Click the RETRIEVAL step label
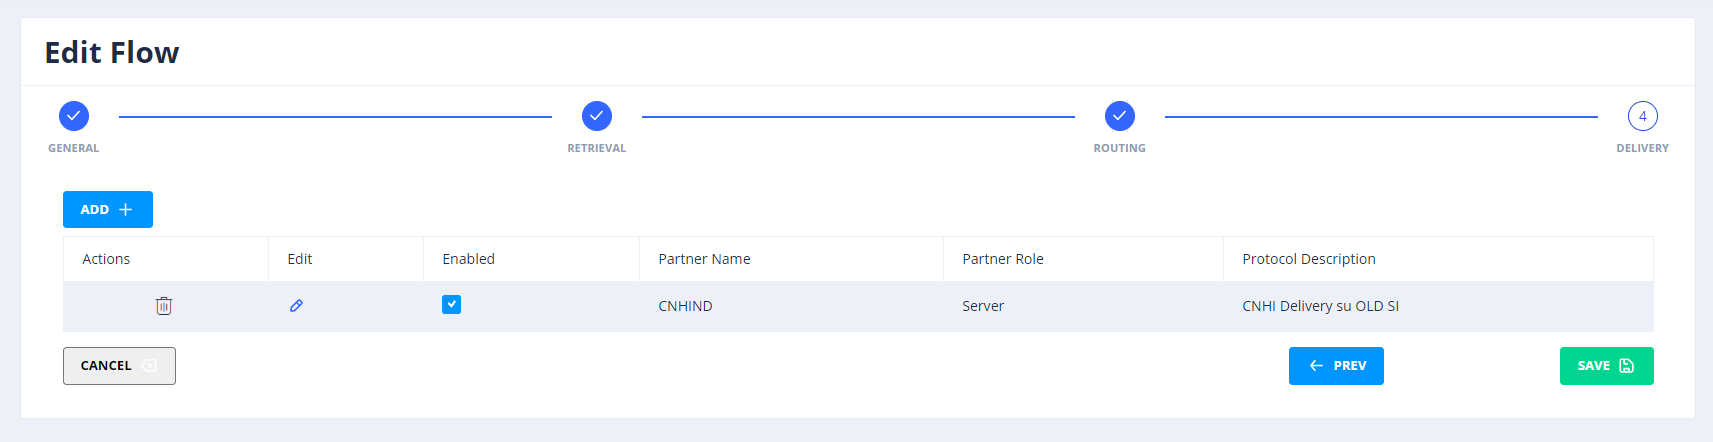 point(597,148)
